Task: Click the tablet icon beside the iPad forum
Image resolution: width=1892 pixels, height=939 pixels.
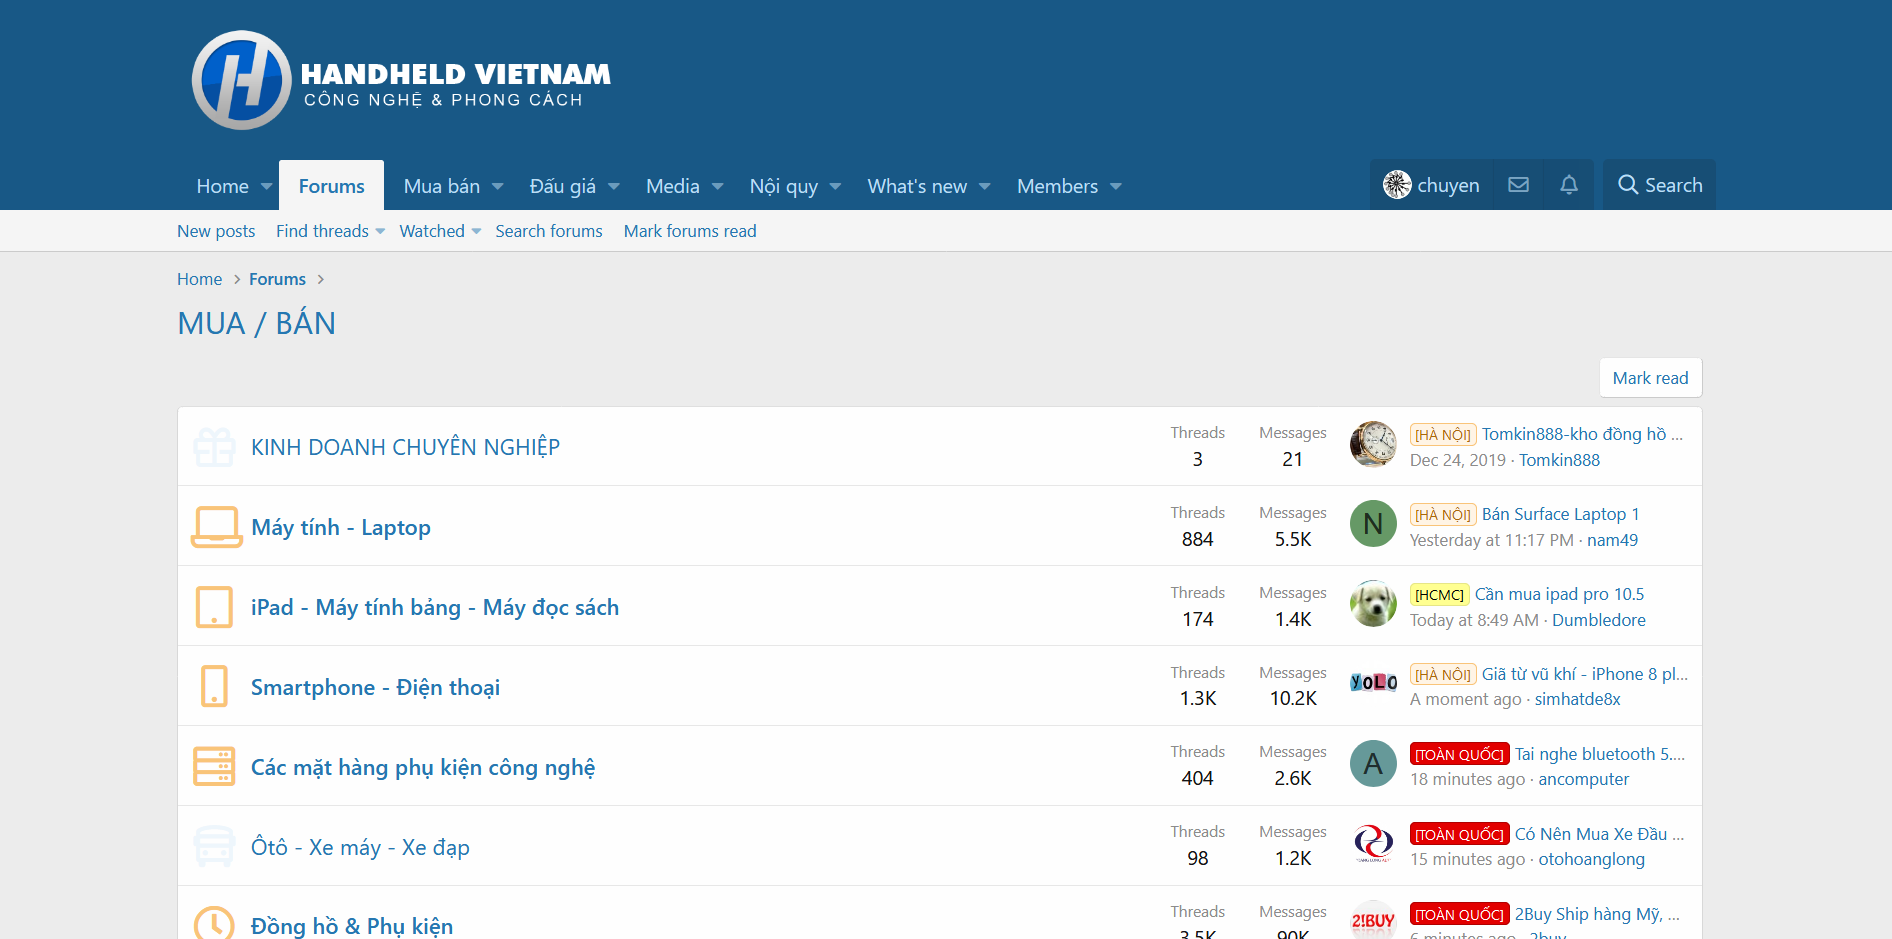Action: pyautogui.click(x=214, y=607)
